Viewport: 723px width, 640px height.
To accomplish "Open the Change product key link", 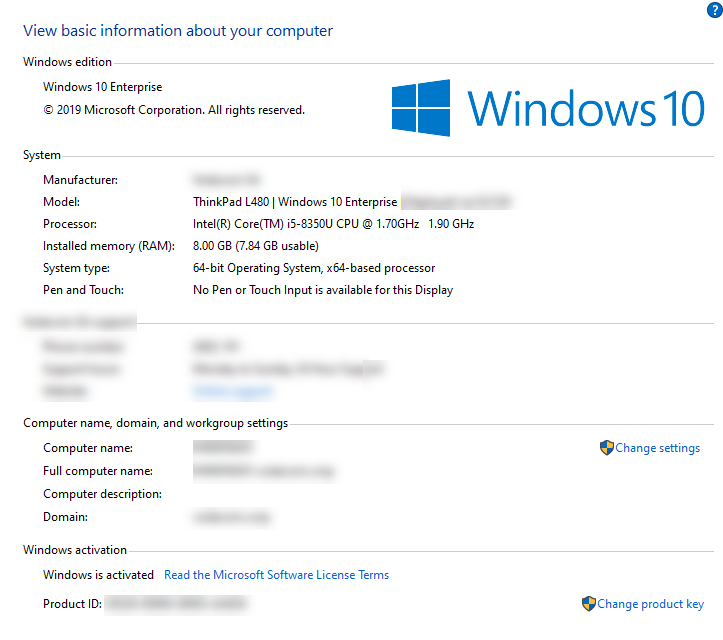I will click(x=651, y=604).
